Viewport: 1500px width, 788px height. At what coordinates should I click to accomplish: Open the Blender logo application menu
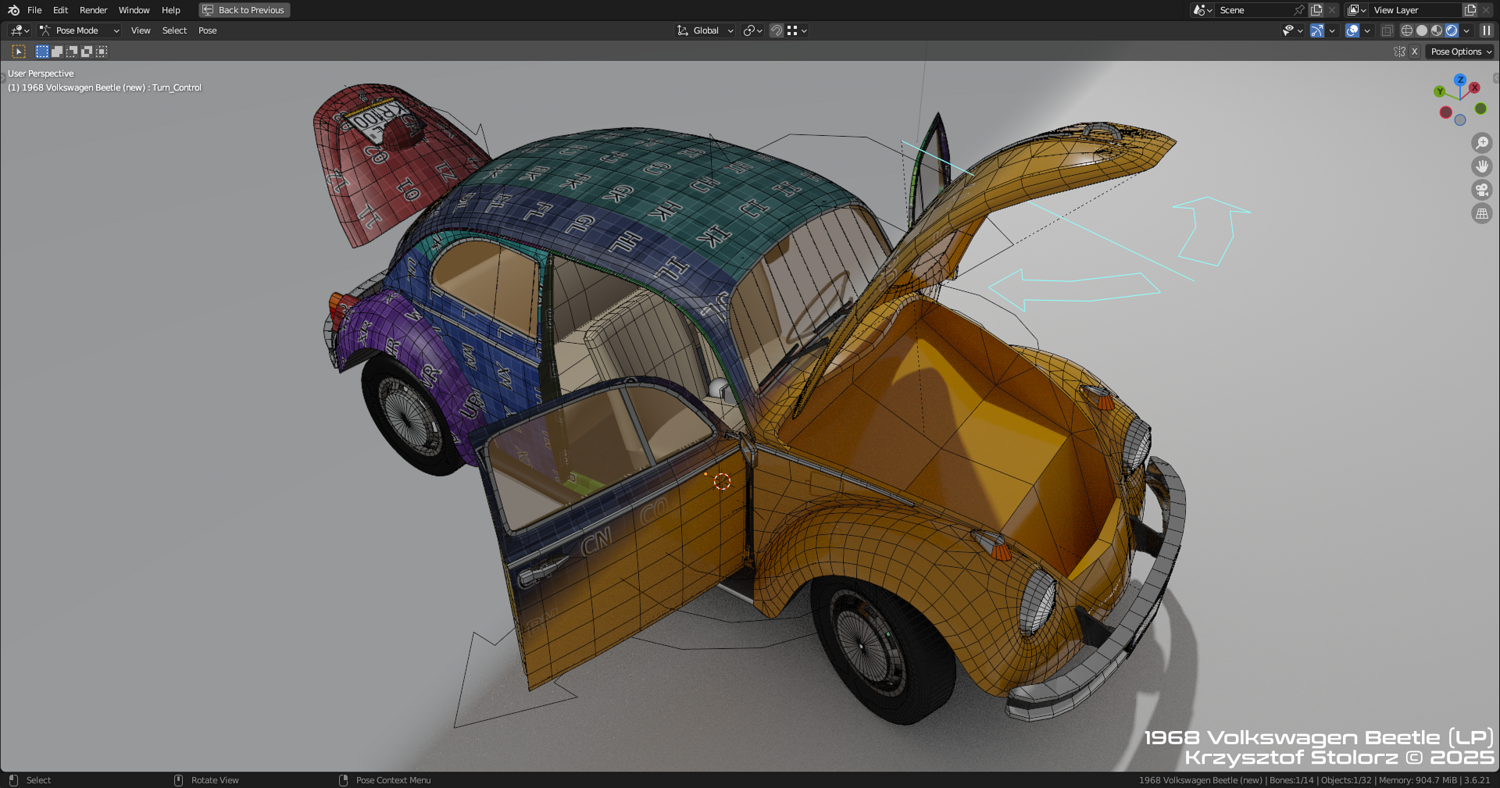coord(13,10)
